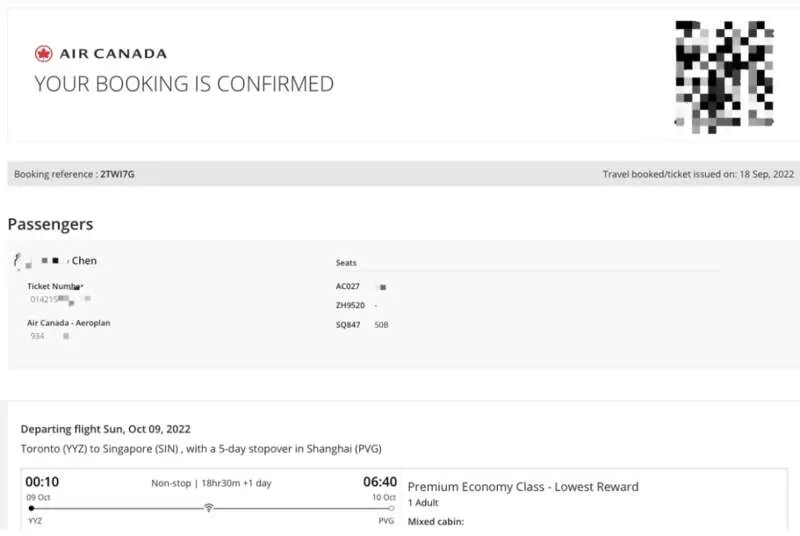This screenshot has height=536, width=800.
Task: Click the Wi-Fi icon on flight timeline
Action: point(209,507)
